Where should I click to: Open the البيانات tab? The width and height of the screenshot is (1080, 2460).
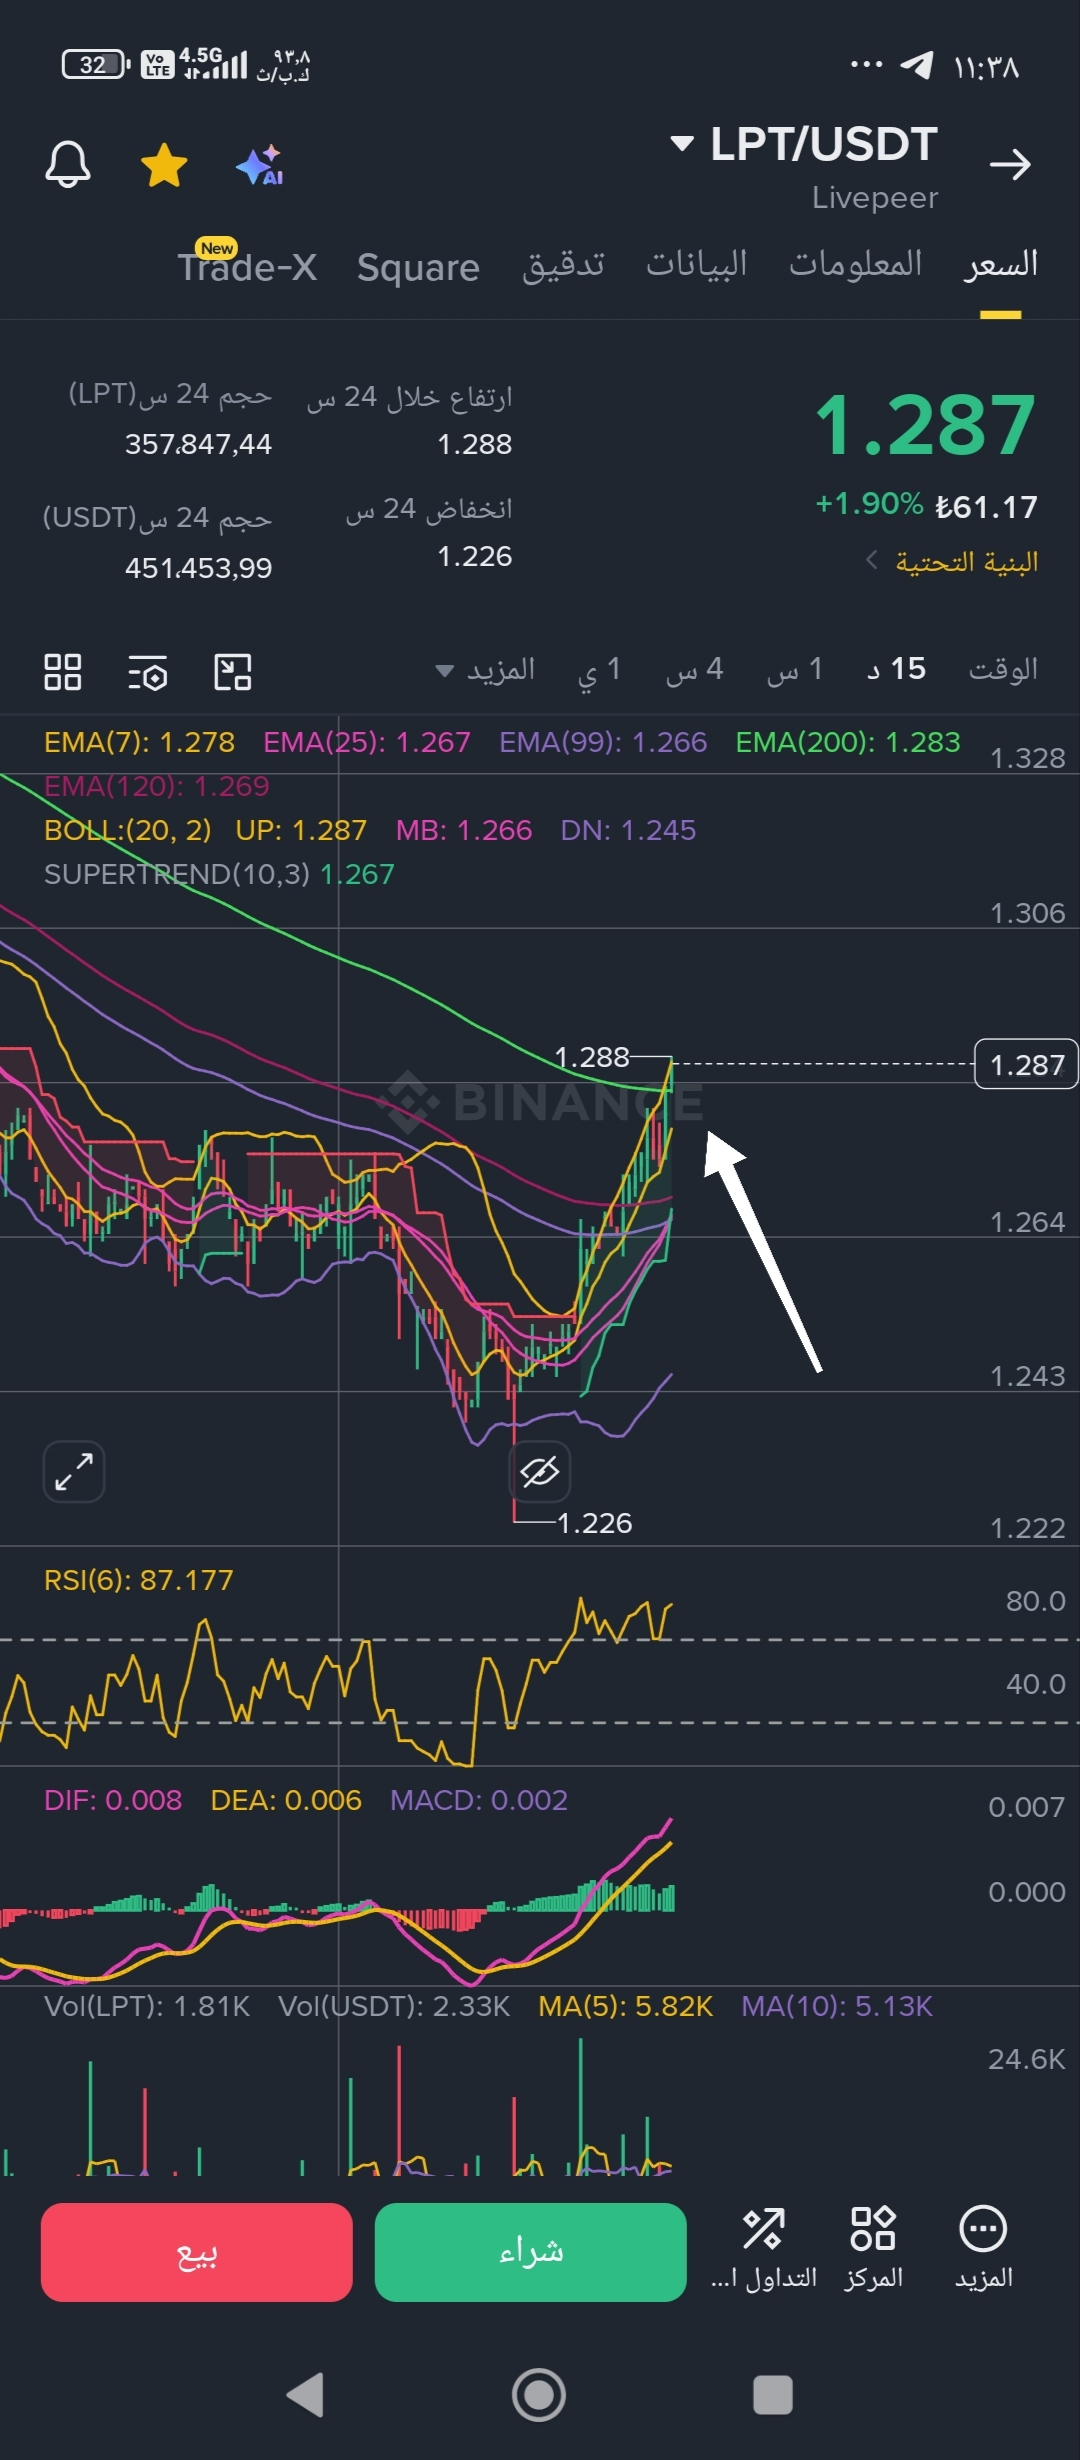[696, 263]
